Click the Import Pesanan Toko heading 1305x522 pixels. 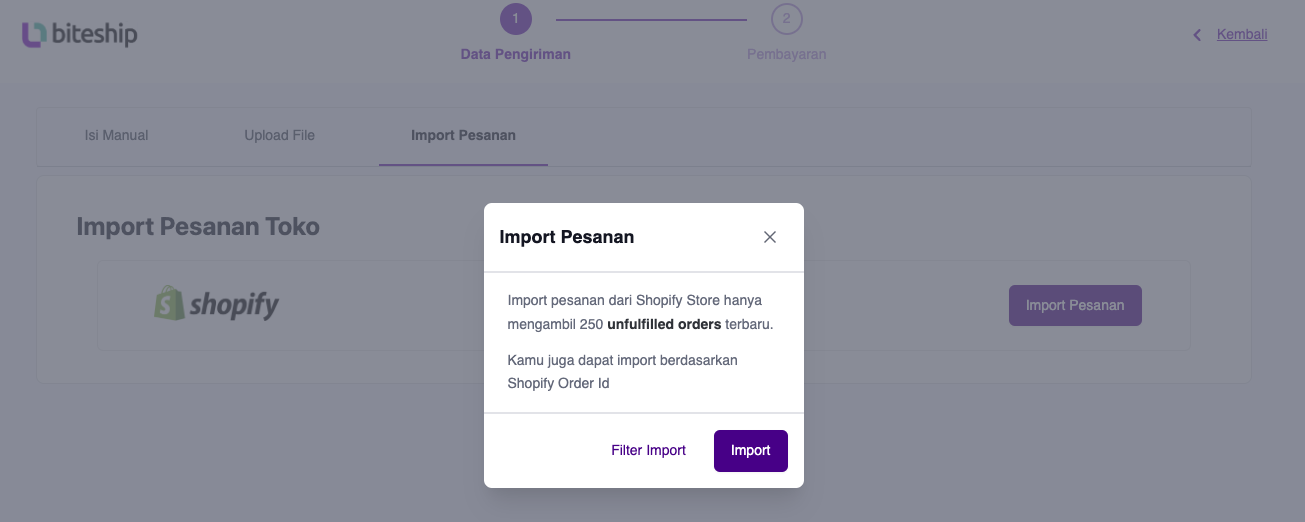pos(198,226)
